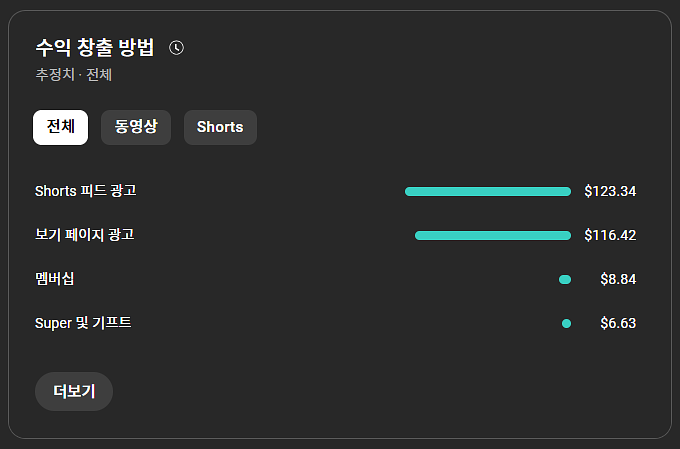This screenshot has width=680, height=449.
Task: Select the 전체 filter chip
Action: point(60,127)
